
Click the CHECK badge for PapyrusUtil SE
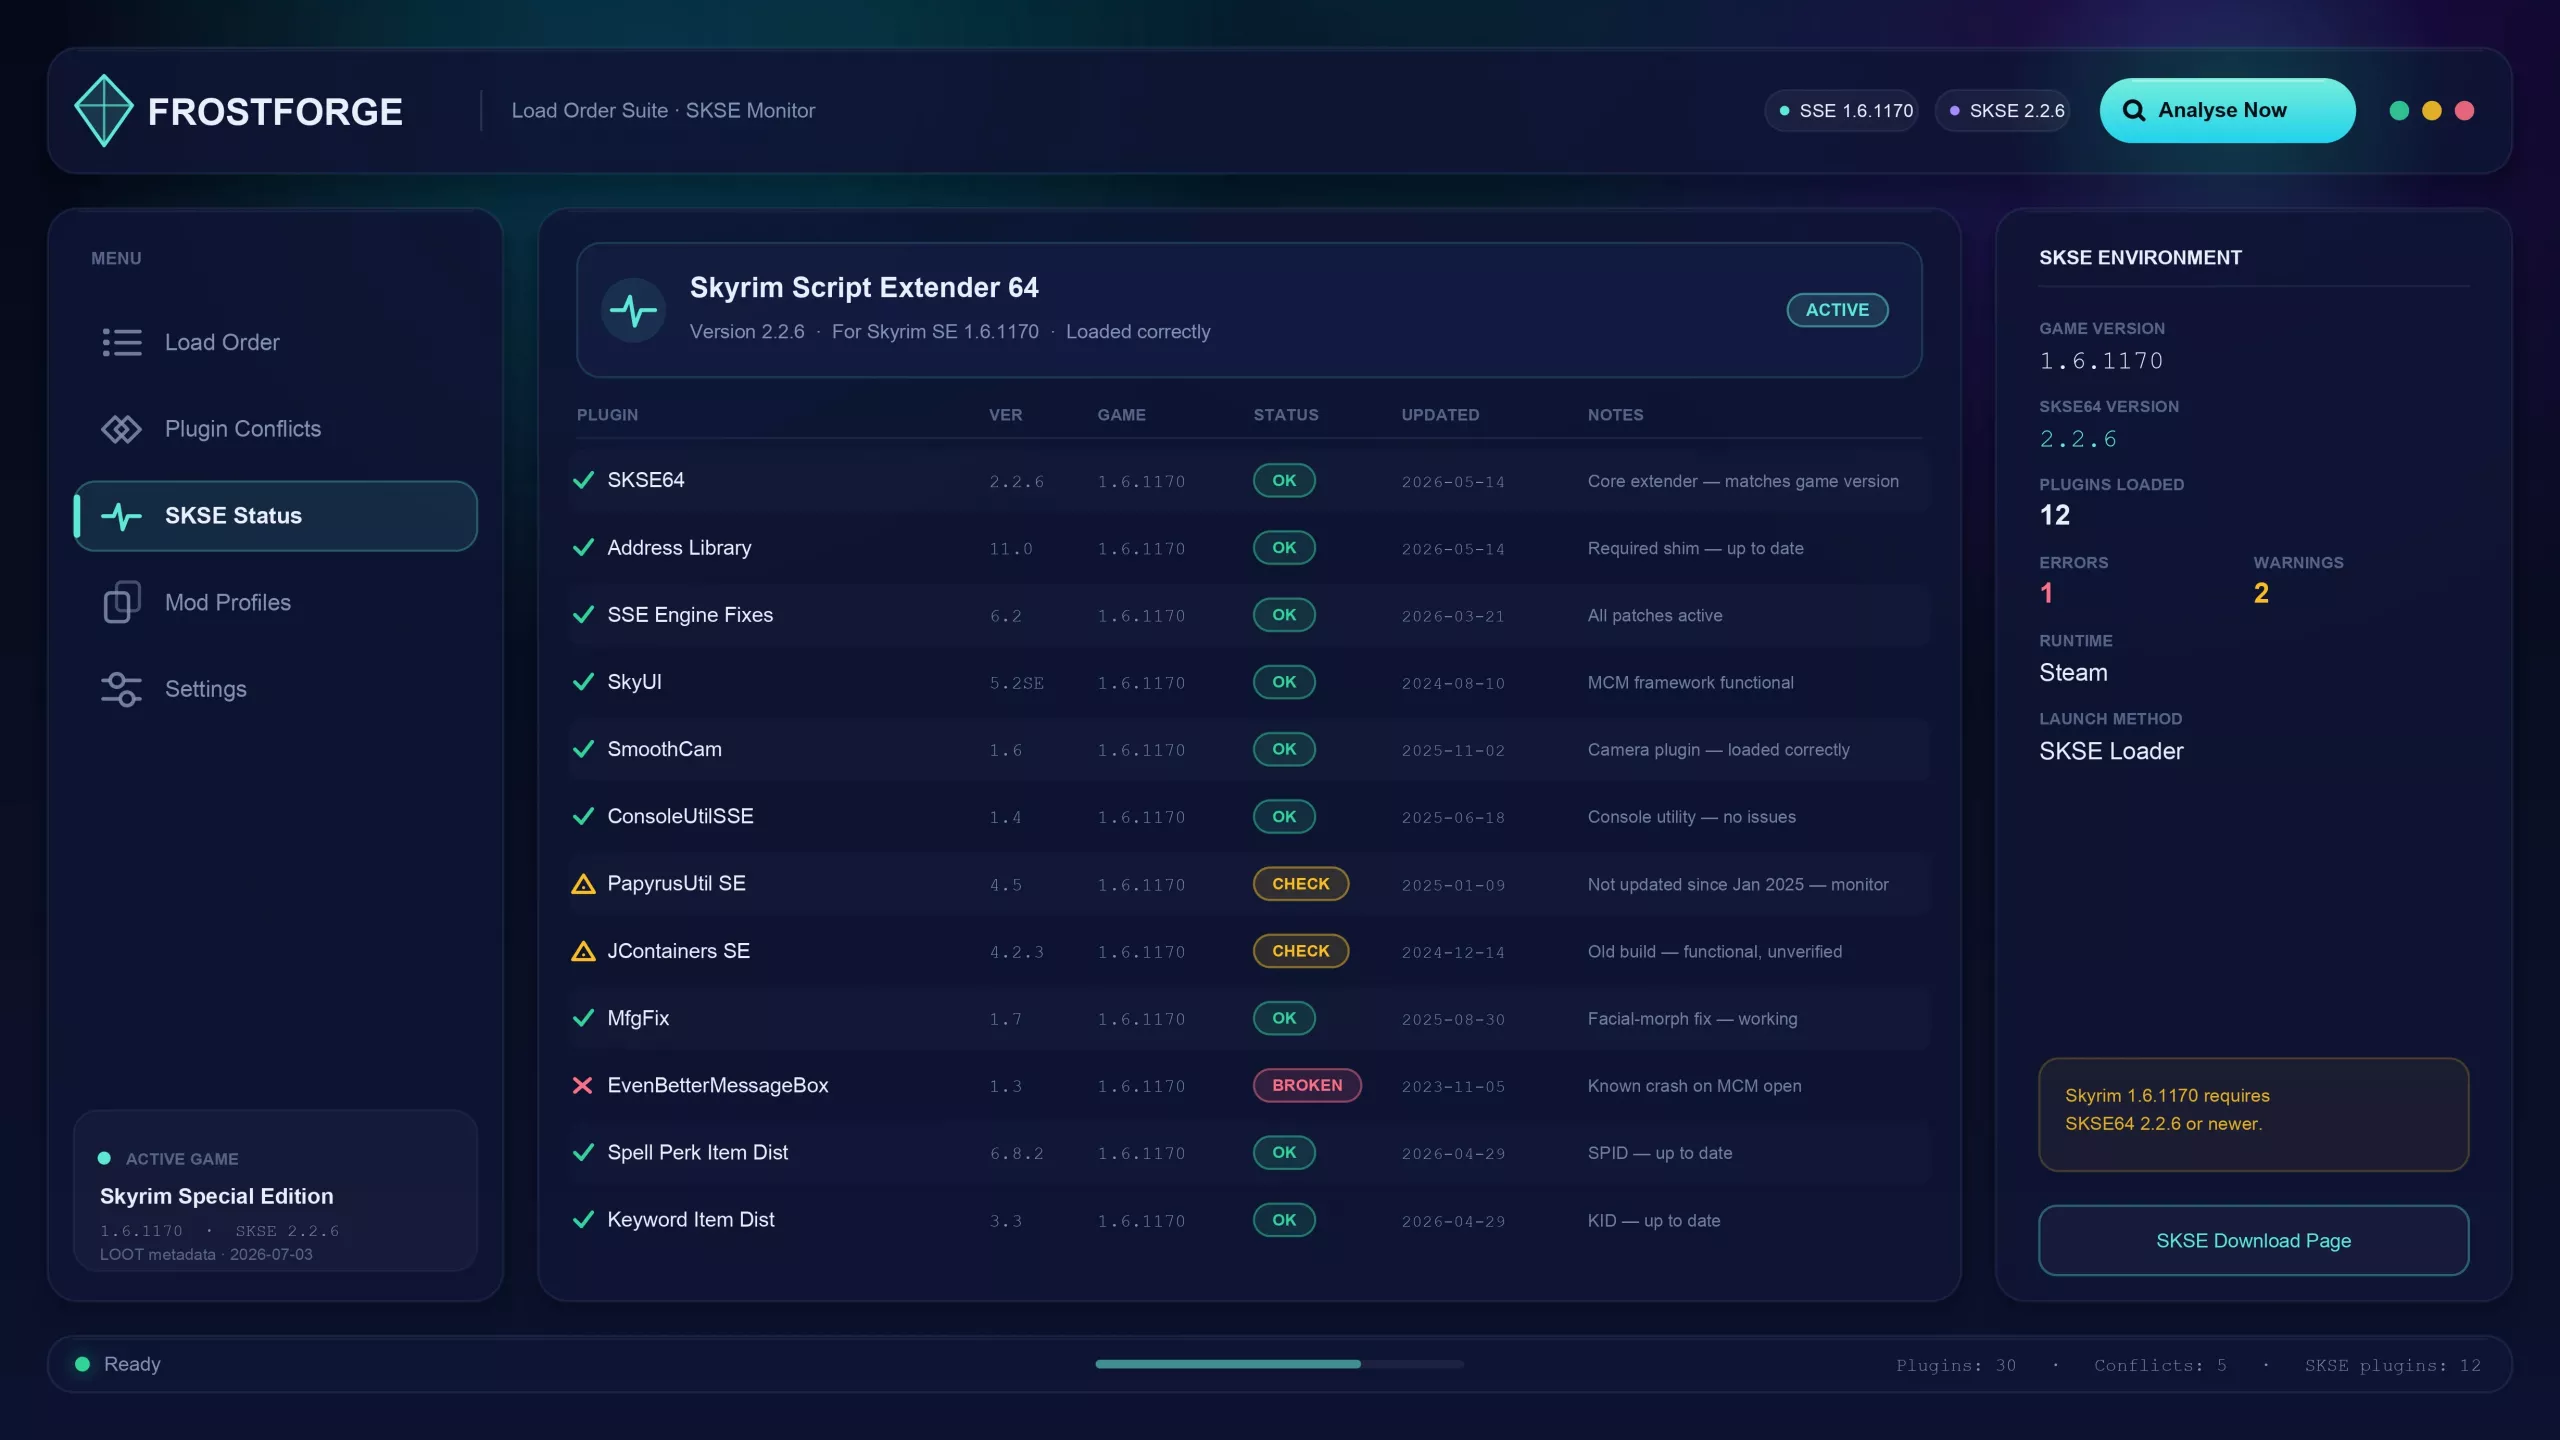coord(1301,884)
